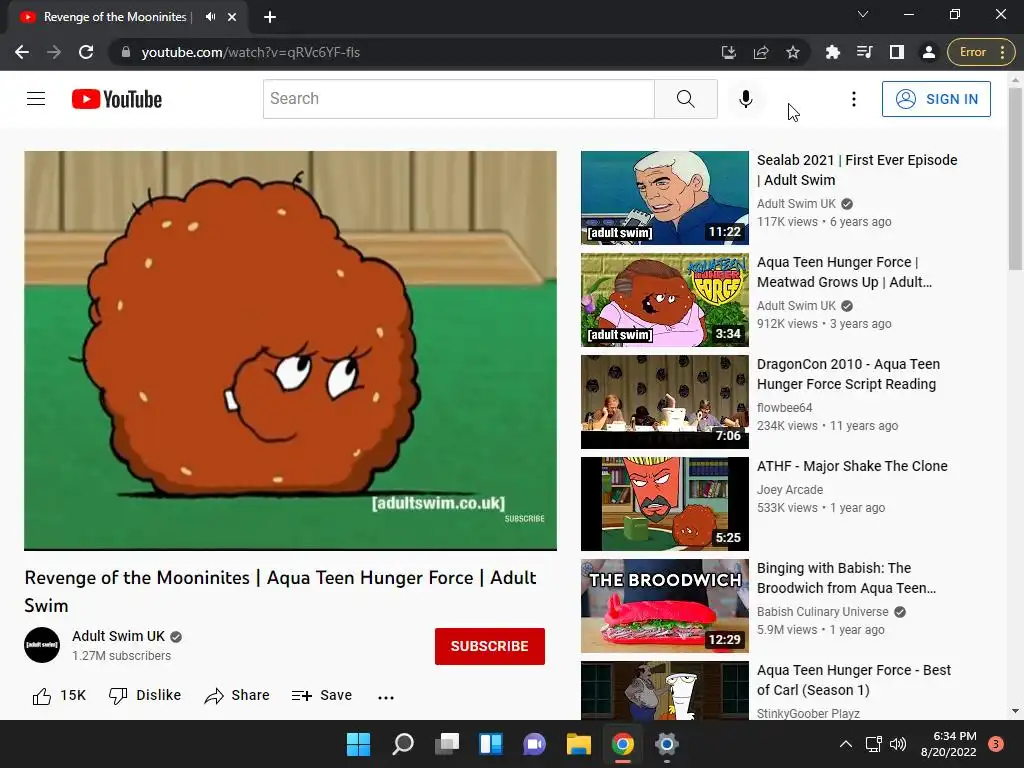1024x768 pixels.
Task: Open media controls in Chrome toolbar
Action: point(865,52)
